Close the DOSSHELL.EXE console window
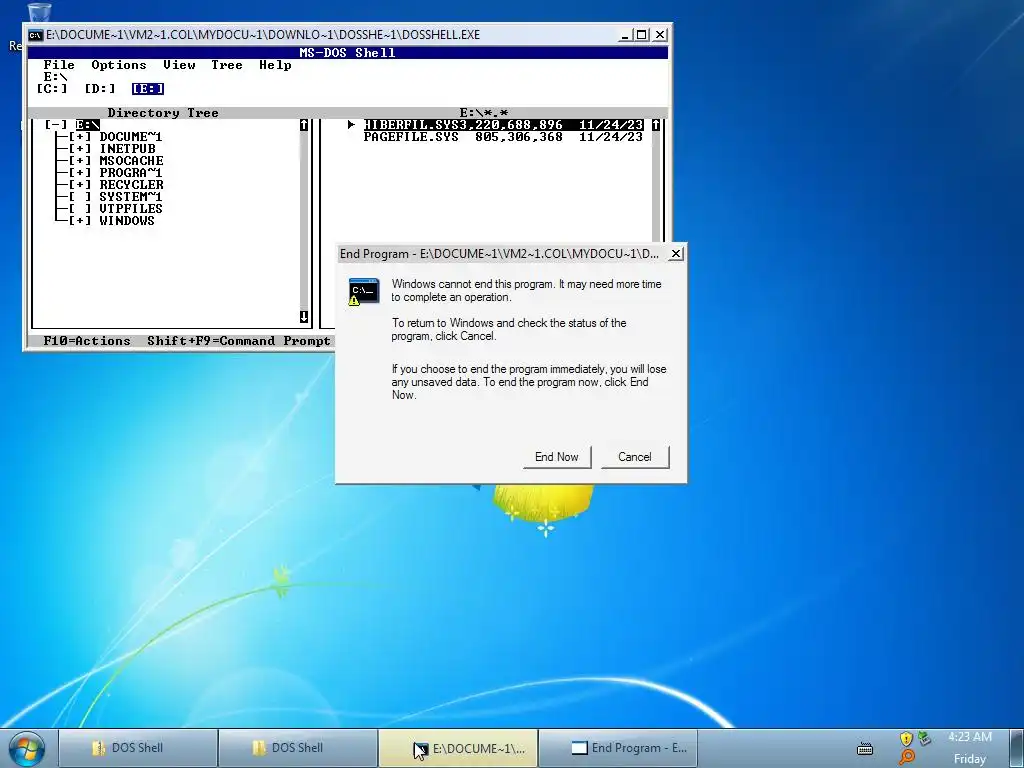The width and height of the screenshot is (1024, 768). click(660, 35)
